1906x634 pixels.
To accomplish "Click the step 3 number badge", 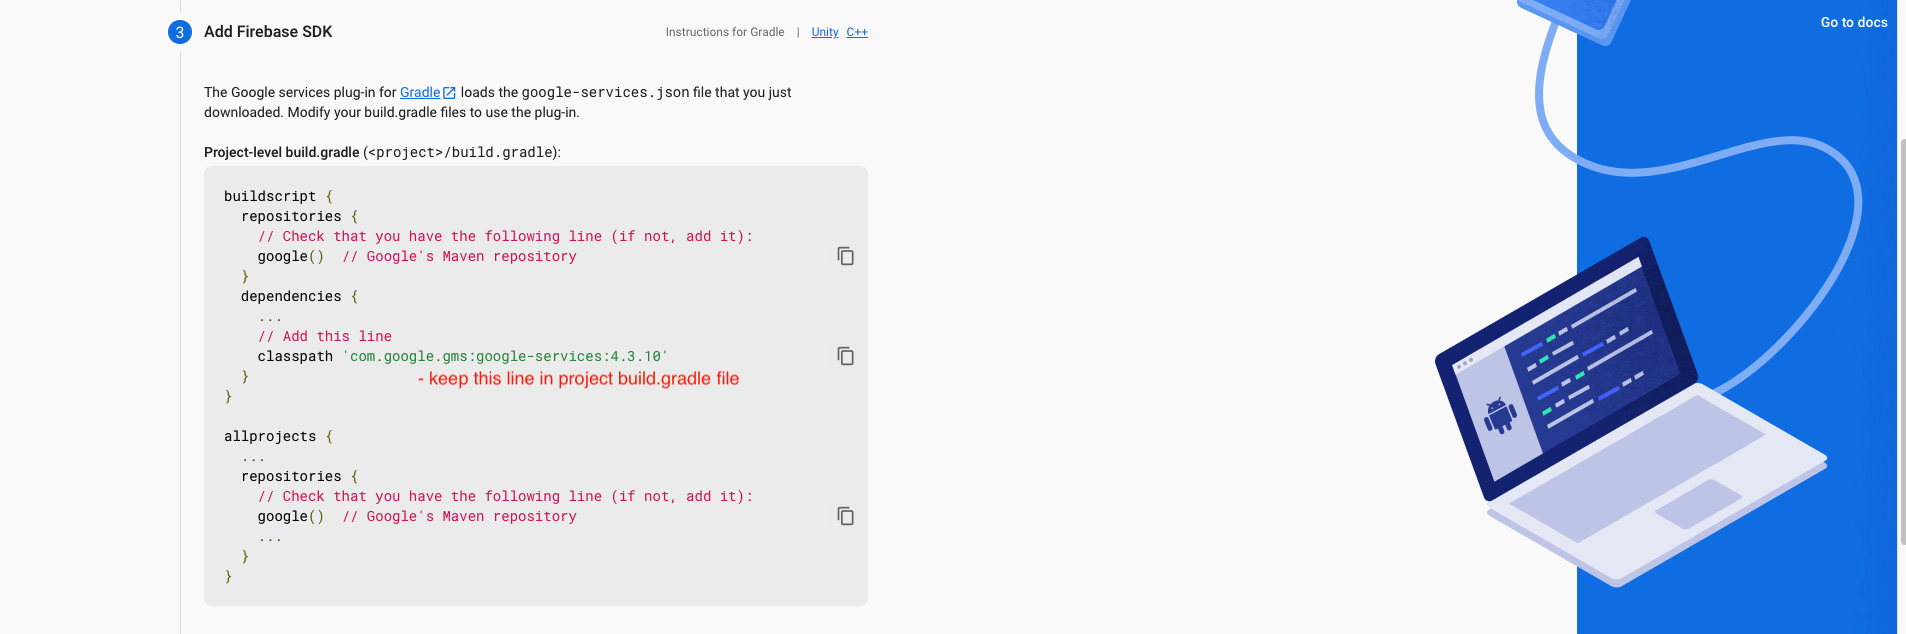I will pos(180,32).
